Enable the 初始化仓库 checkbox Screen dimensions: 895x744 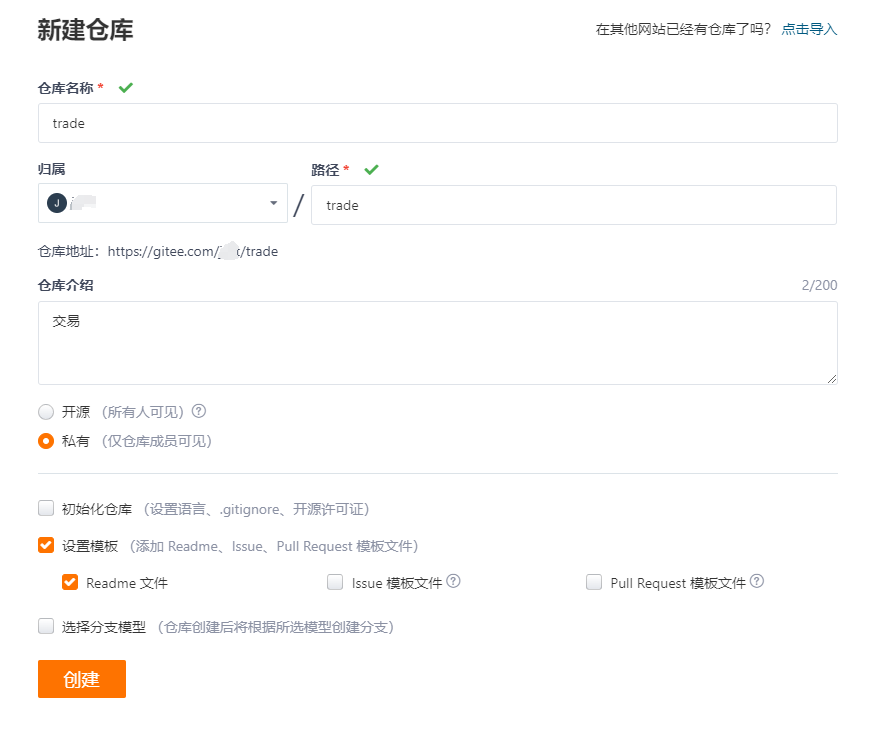tap(45, 508)
